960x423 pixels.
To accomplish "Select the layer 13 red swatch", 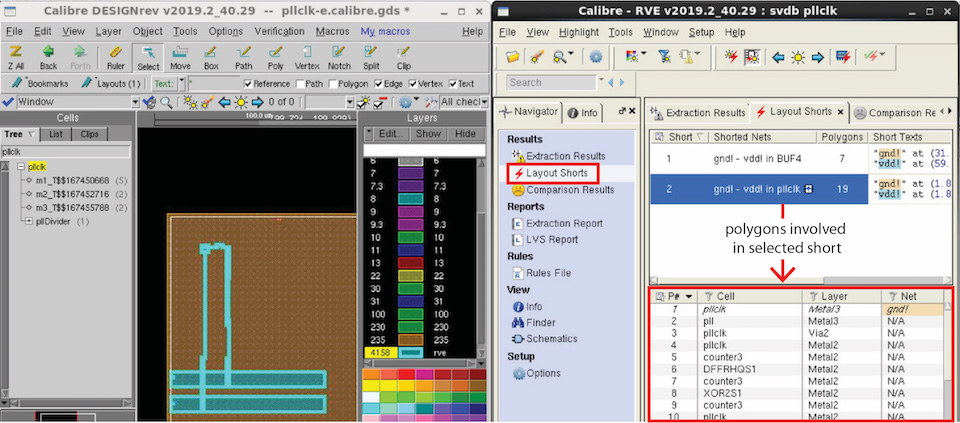I will (411, 262).
